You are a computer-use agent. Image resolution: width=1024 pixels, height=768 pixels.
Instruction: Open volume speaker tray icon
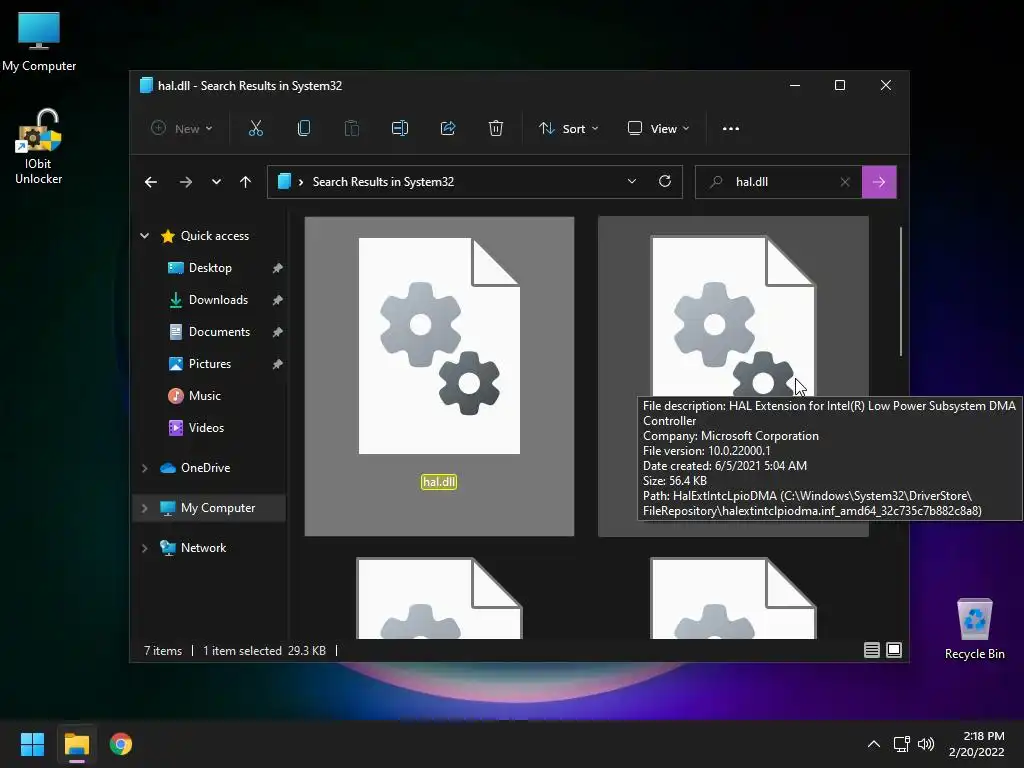925,744
